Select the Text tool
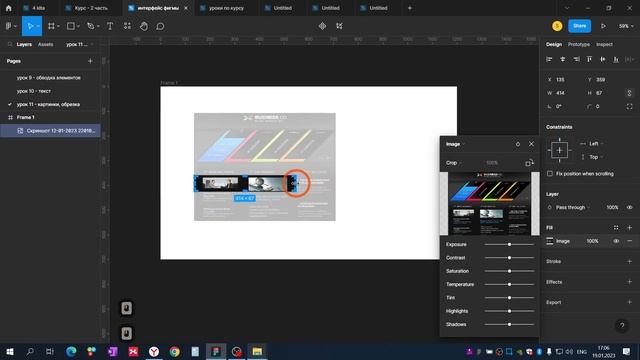 point(110,26)
